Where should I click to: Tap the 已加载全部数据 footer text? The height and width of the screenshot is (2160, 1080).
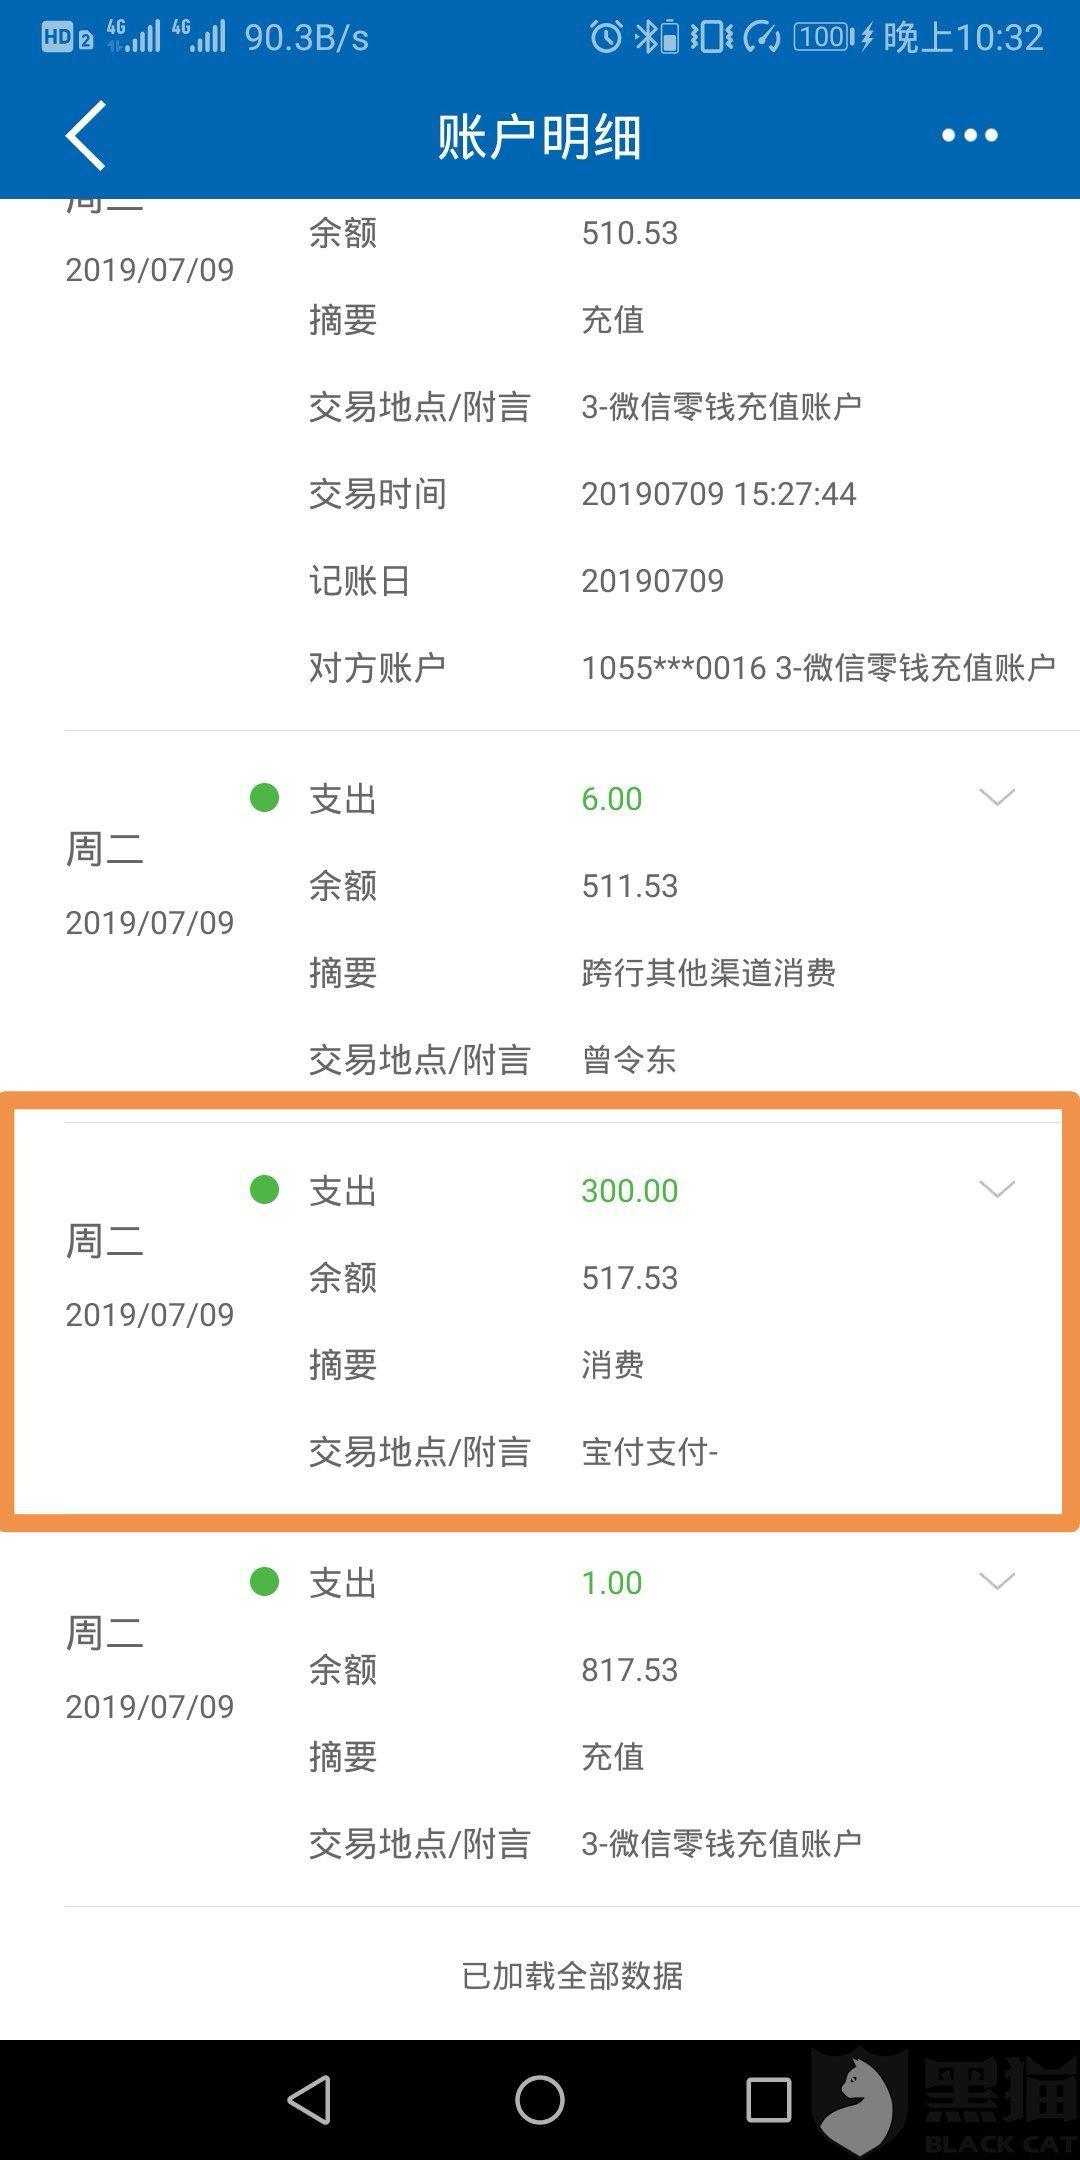(x=572, y=1975)
